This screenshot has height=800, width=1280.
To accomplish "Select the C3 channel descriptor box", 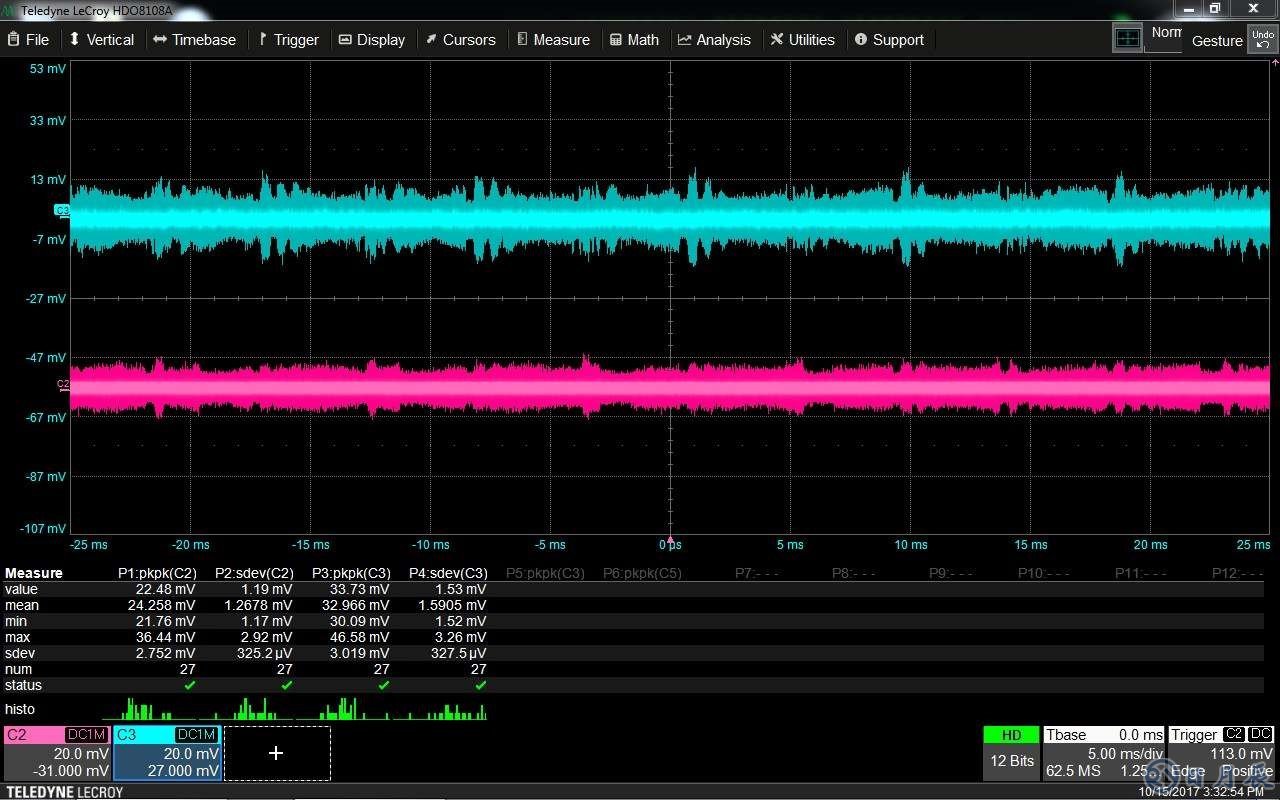I will [x=167, y=753].
